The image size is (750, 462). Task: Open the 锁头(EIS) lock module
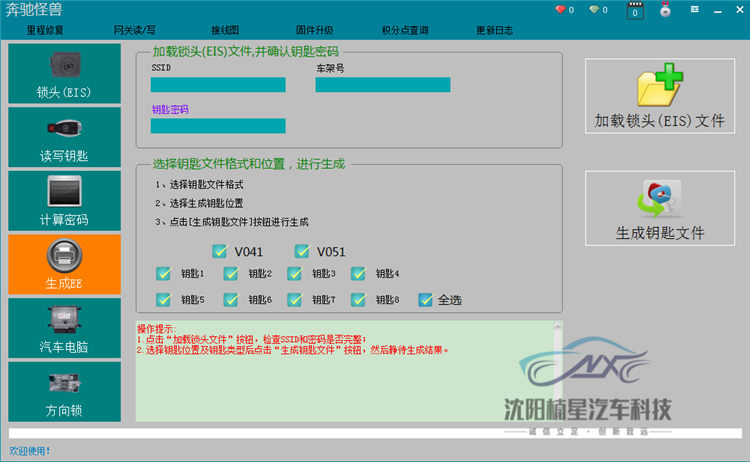point(64,74)
